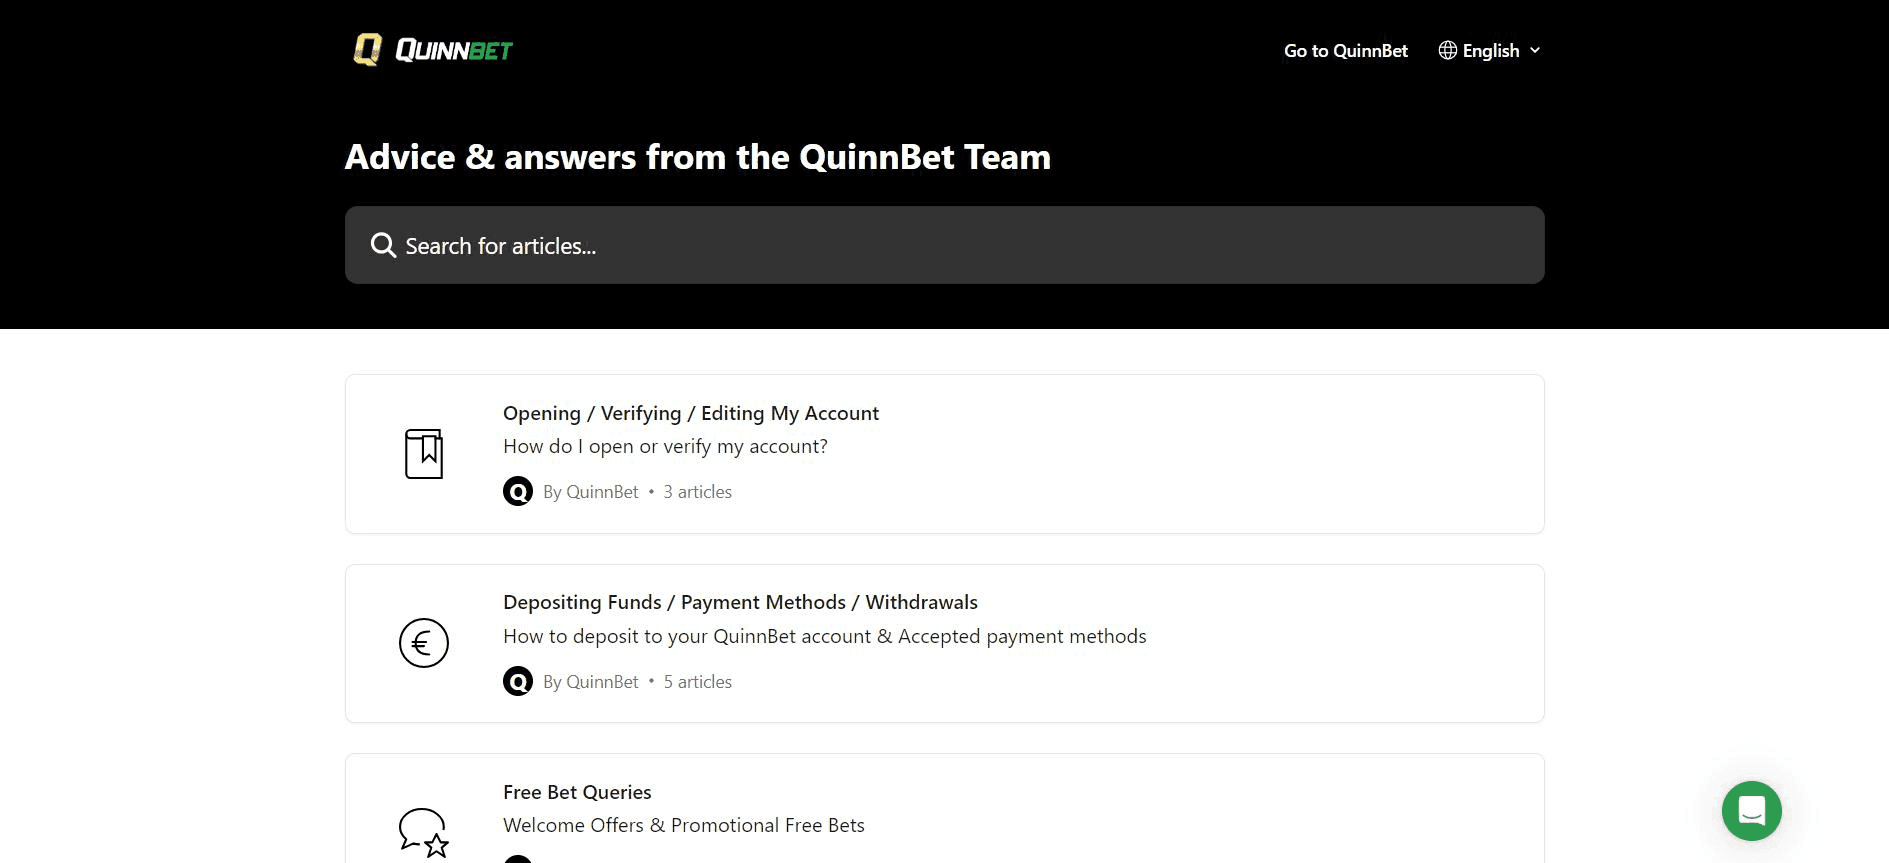Click the QuinnBet logo in header
1889x863 pixels.
tap(433, 50)
